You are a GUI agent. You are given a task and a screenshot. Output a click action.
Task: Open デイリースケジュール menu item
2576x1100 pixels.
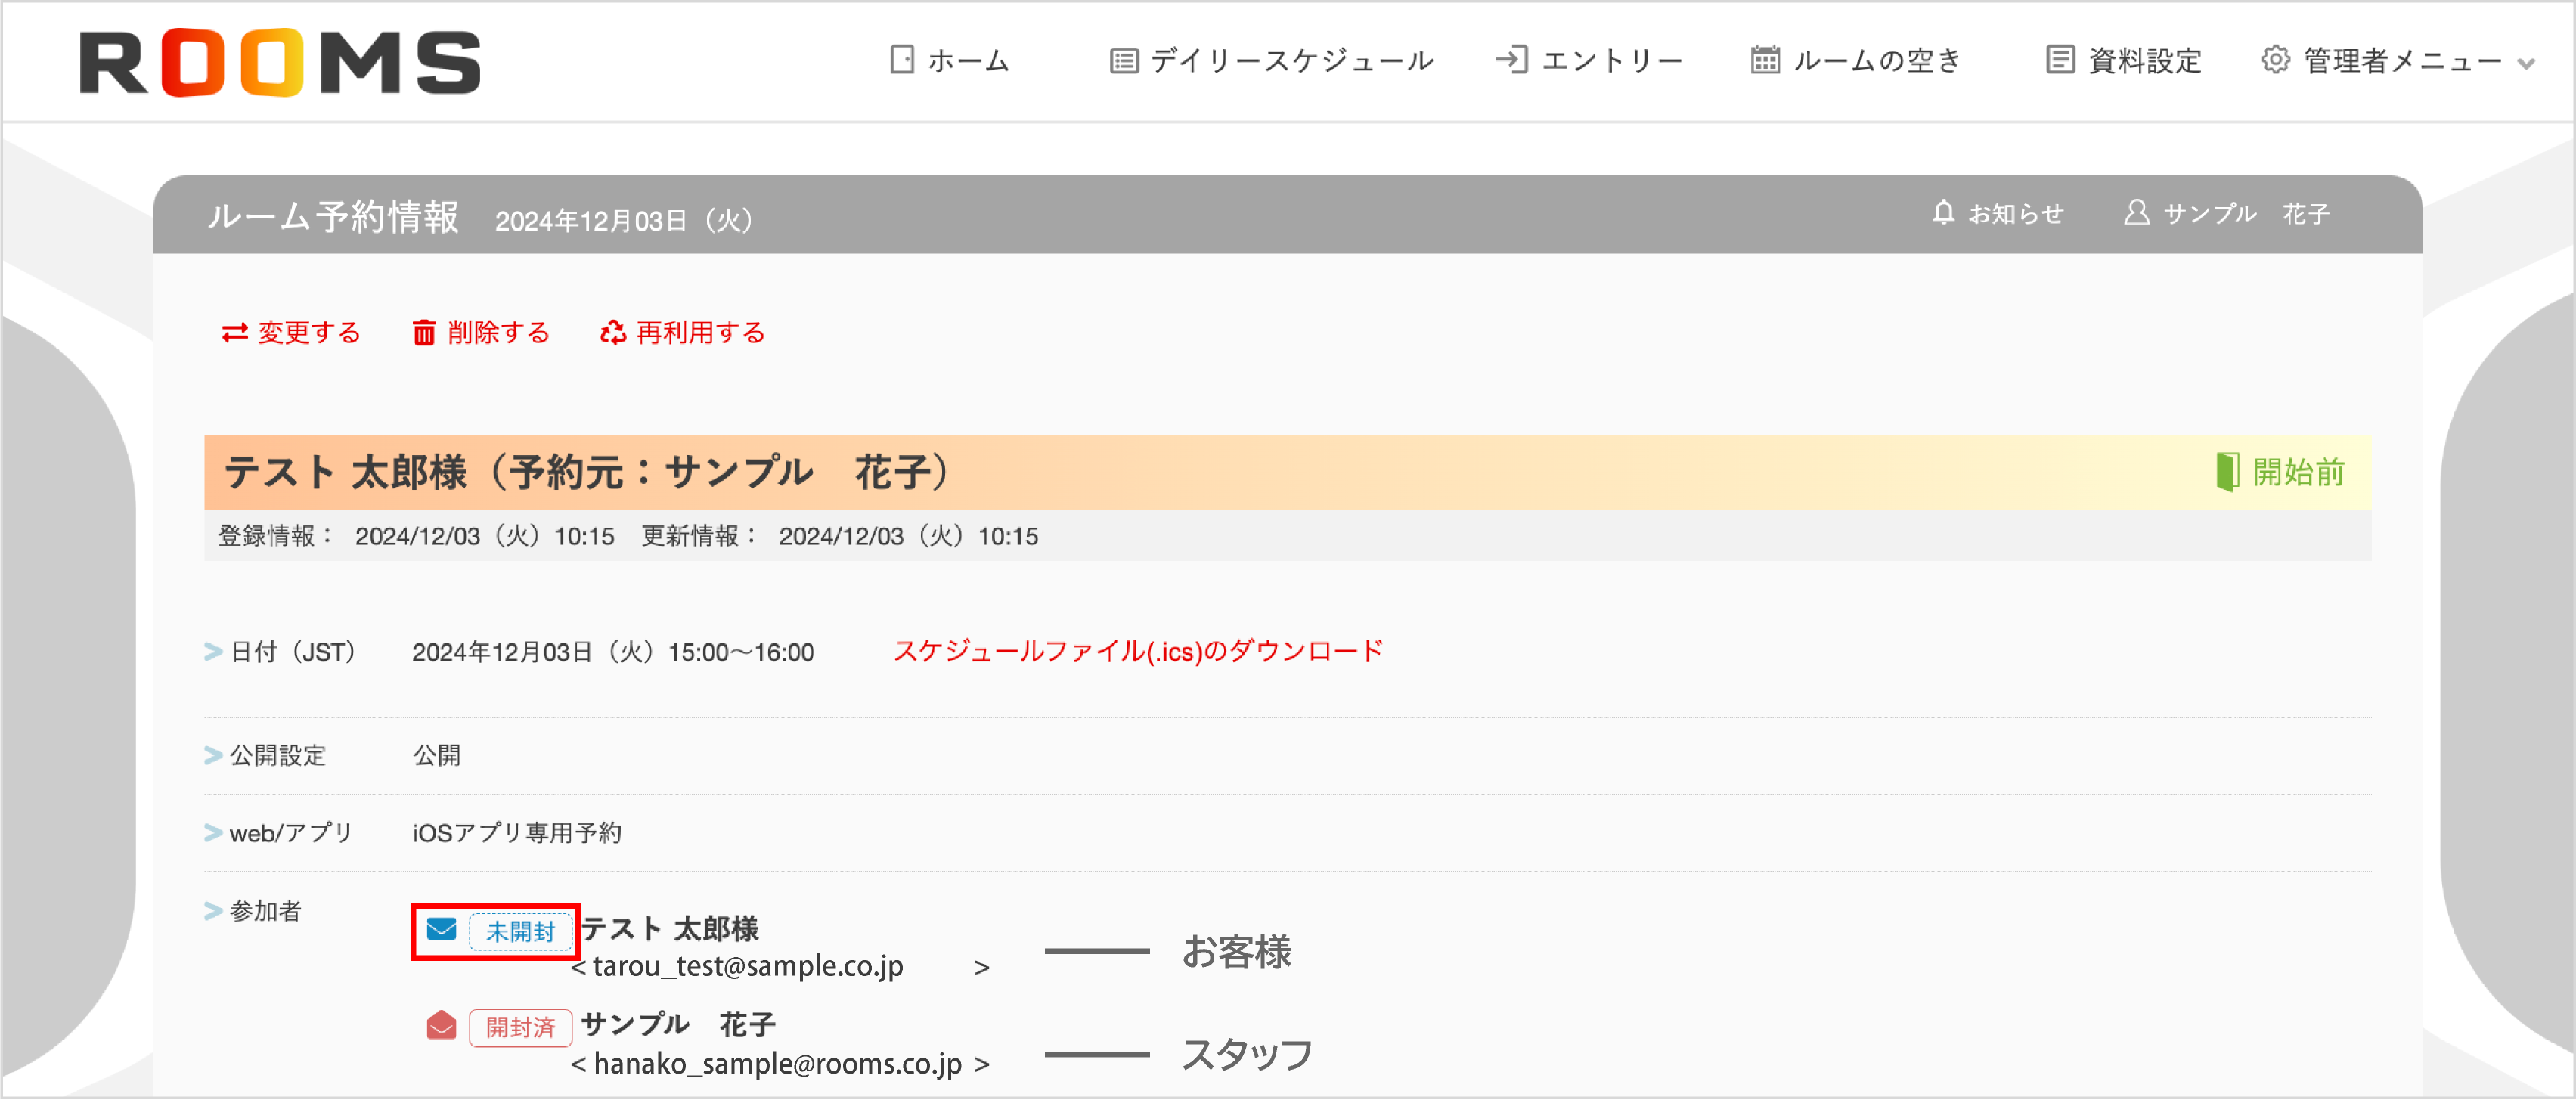tap(1292, 60)
